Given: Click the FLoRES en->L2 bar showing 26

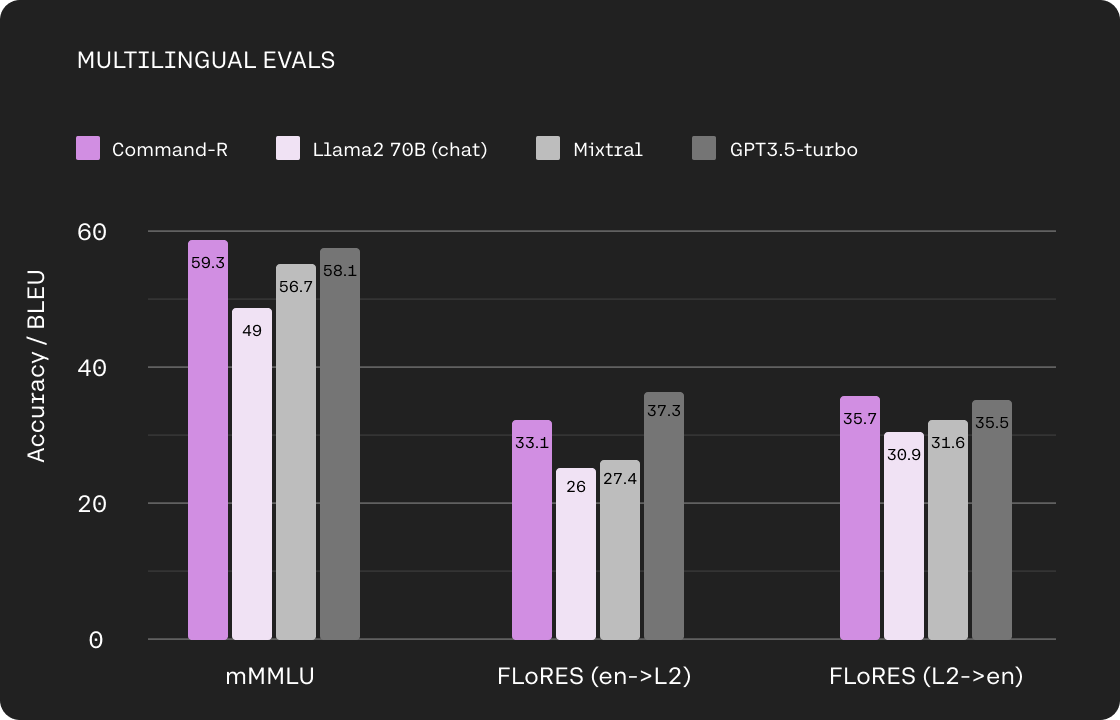Looking at the screenshot, I should (576, 554).
